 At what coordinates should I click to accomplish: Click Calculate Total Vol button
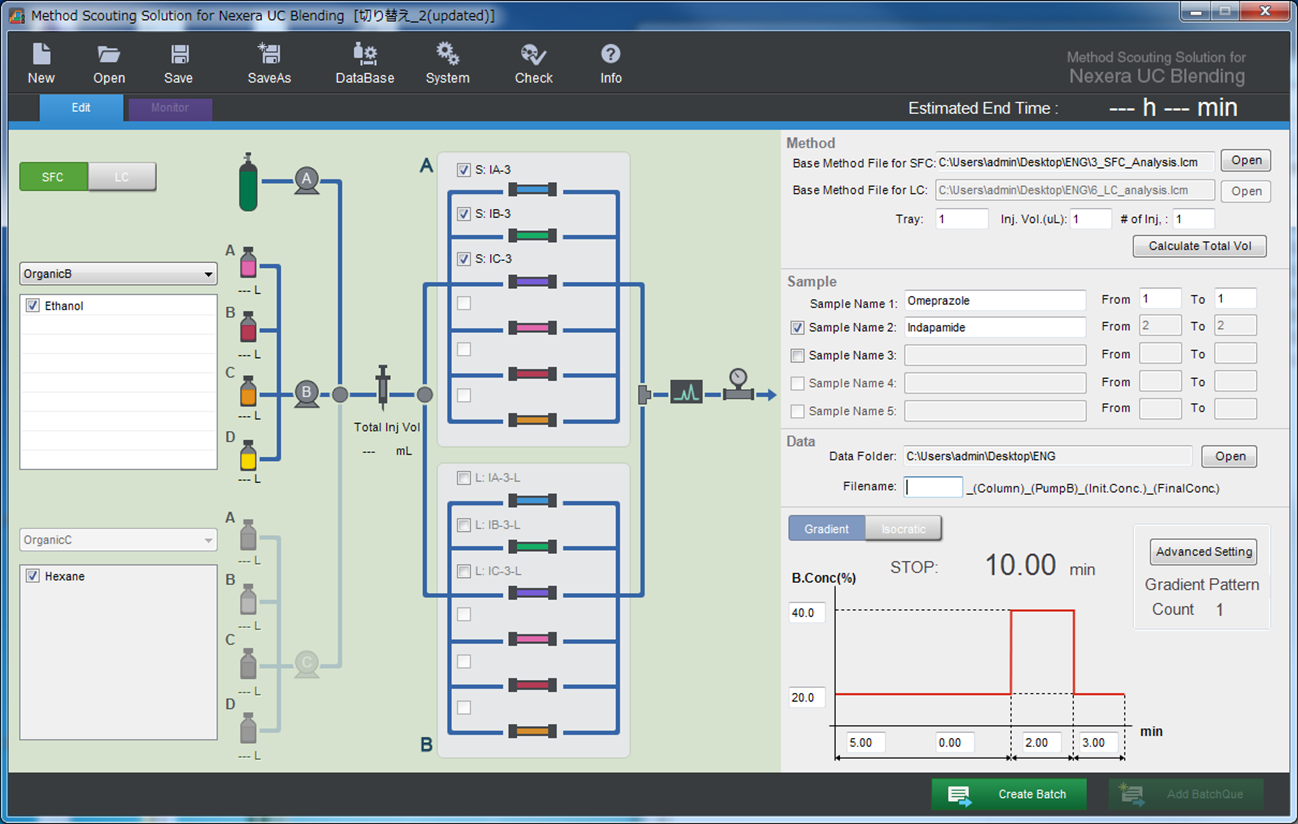1200,246
